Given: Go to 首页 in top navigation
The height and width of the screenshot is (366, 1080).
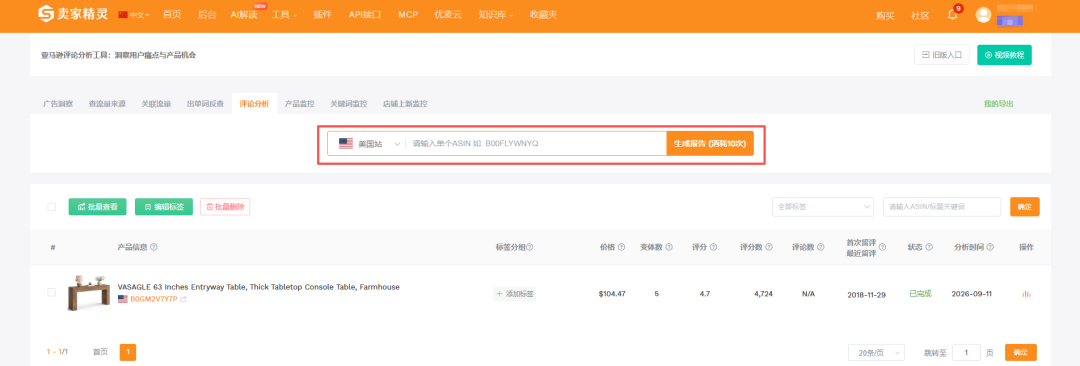Looking at the screenshot, I should point(172,14).
